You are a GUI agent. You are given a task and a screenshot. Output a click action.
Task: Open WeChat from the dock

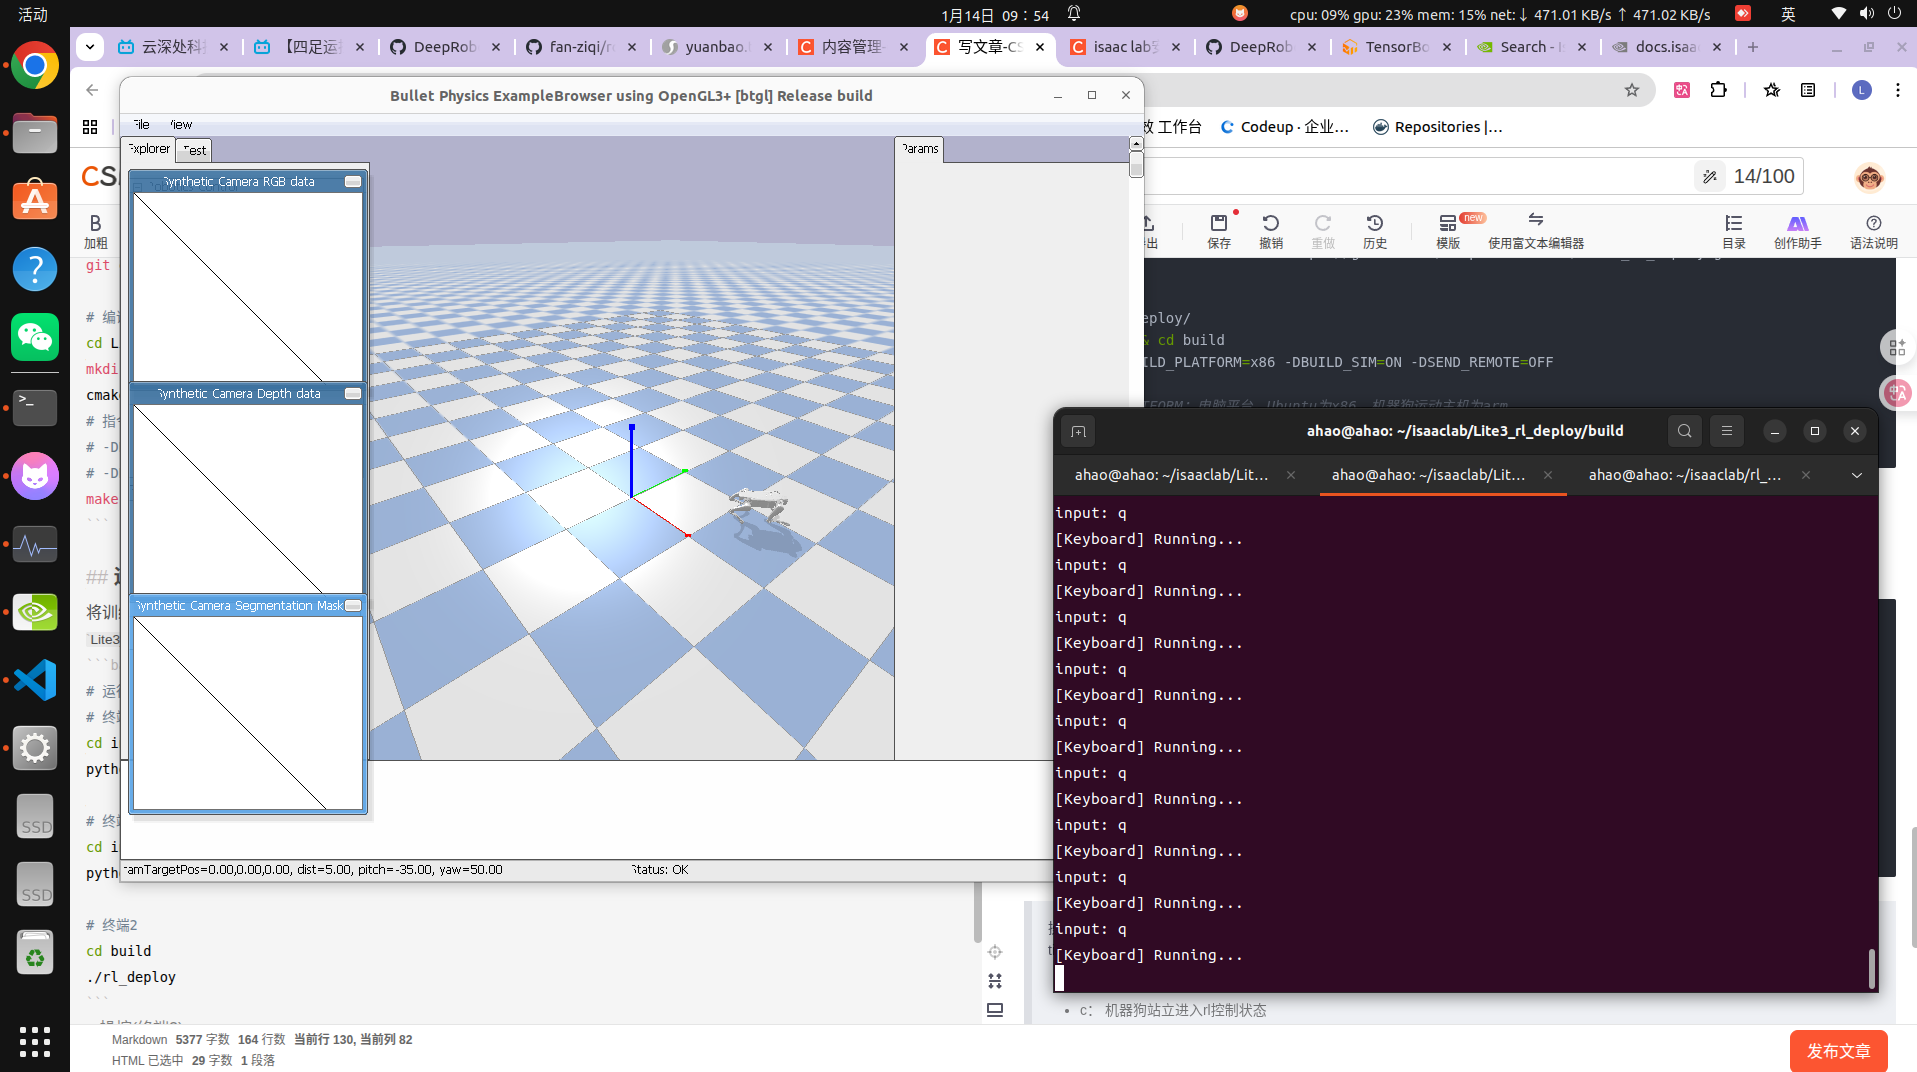tap(35, 338)
